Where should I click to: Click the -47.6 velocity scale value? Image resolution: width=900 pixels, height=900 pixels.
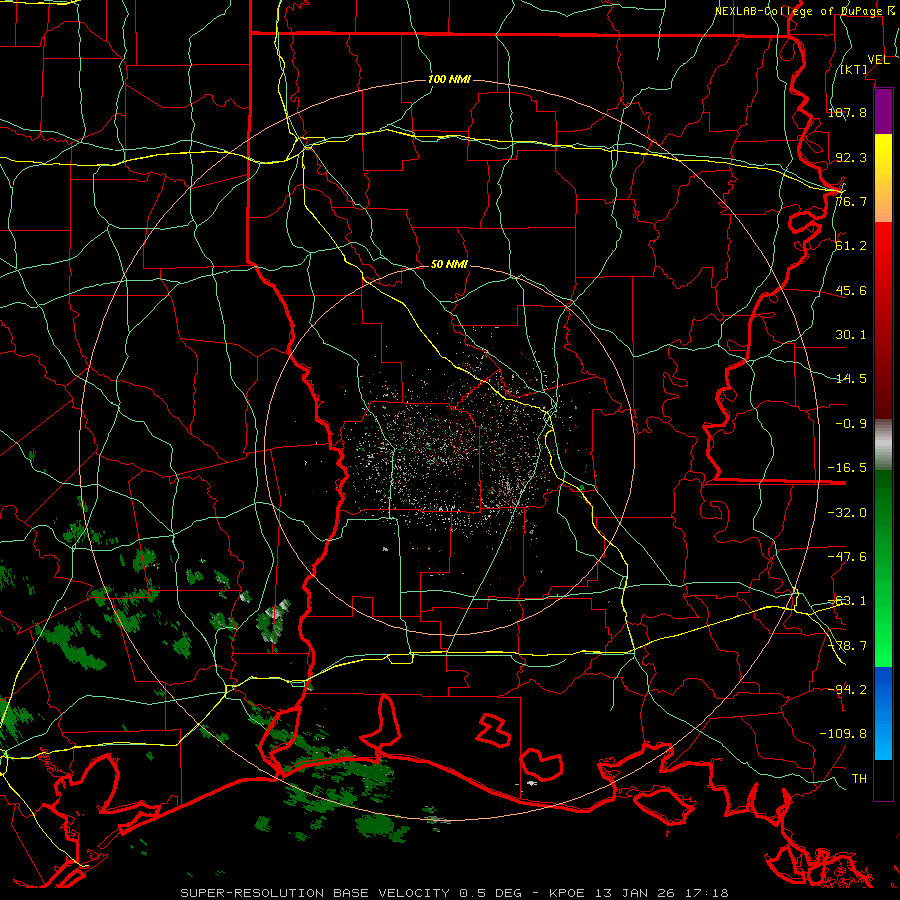coord(847,557)
